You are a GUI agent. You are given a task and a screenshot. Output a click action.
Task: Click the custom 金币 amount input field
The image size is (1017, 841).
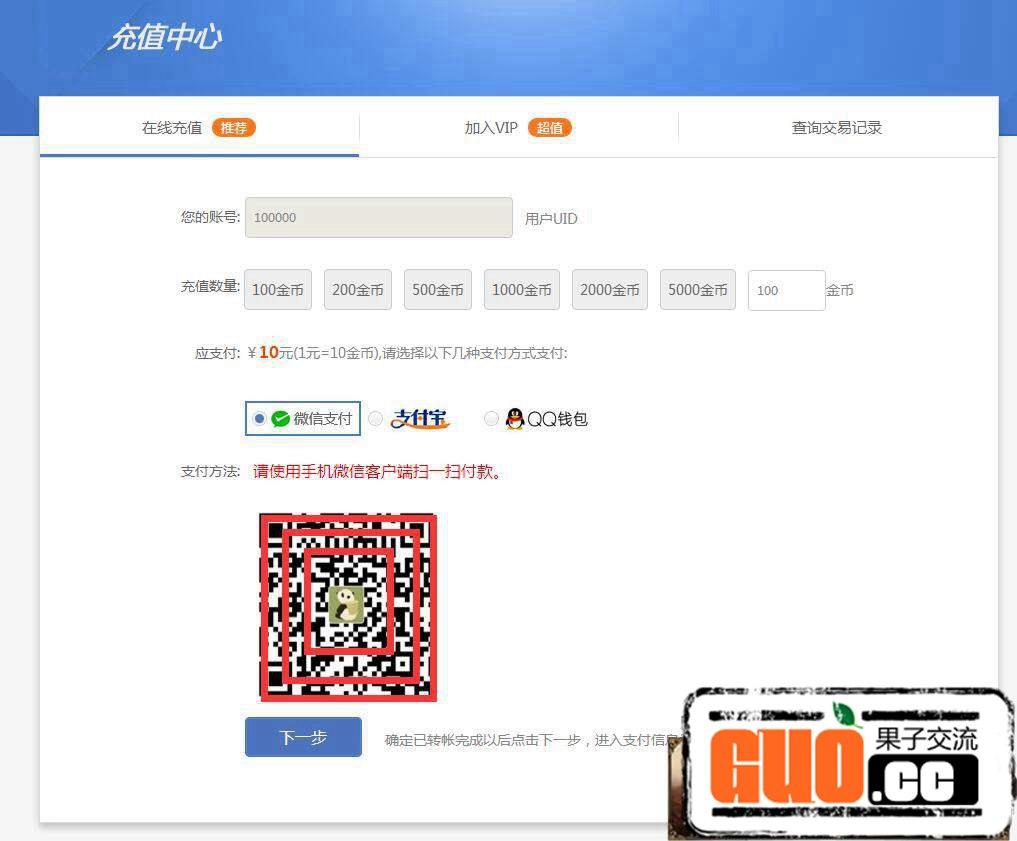[x=787, y=290]
